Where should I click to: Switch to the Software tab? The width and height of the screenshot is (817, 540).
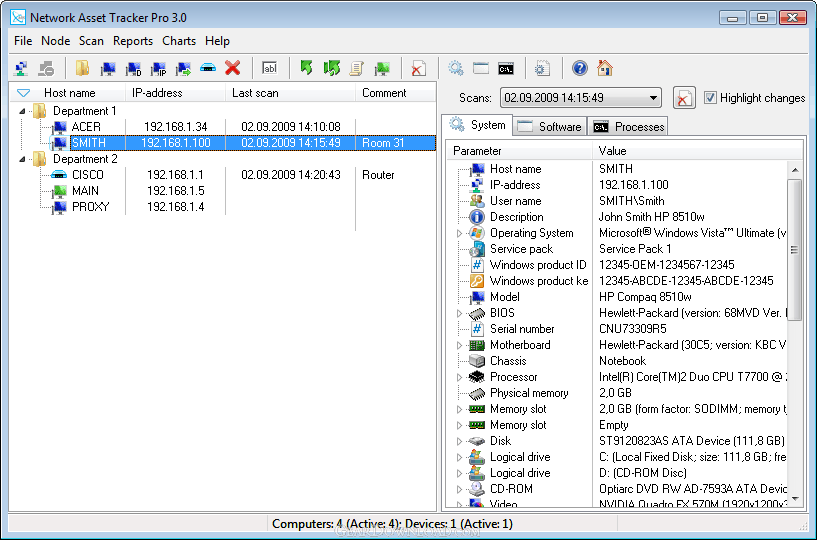[550, 127]
